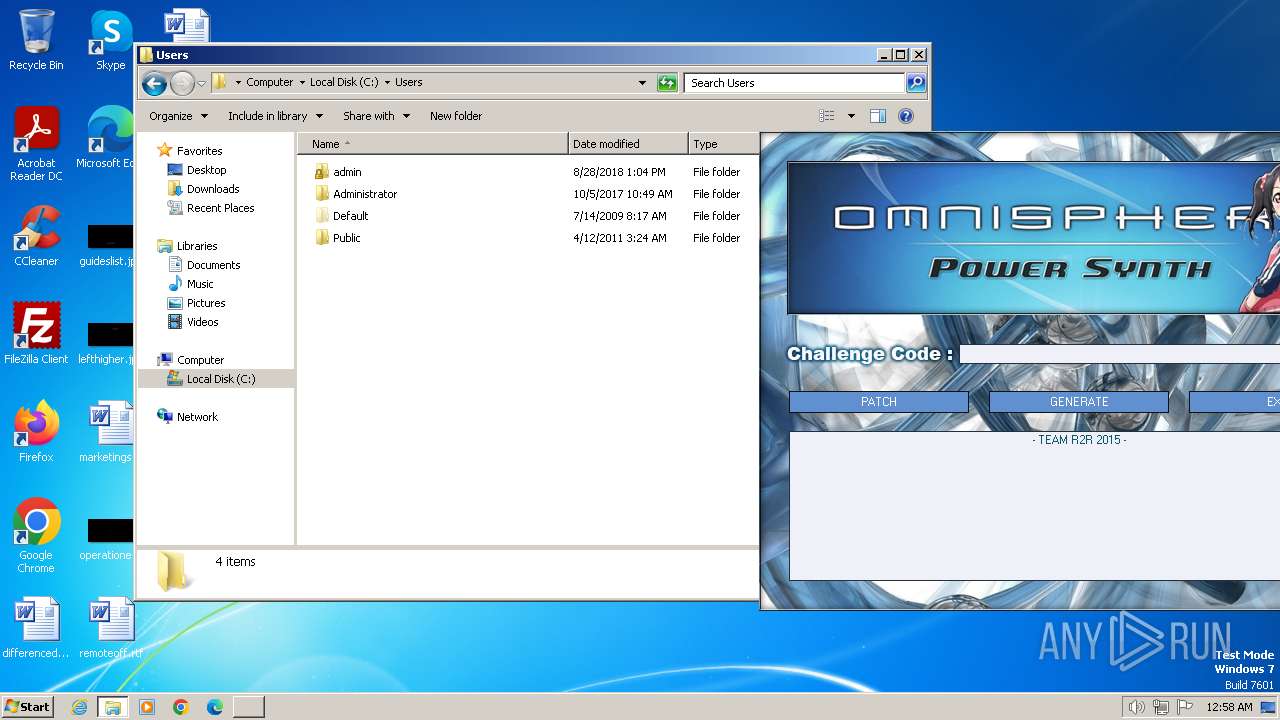
Task: Select the CCleaner desktop shortcut
Action: (36, 236)
